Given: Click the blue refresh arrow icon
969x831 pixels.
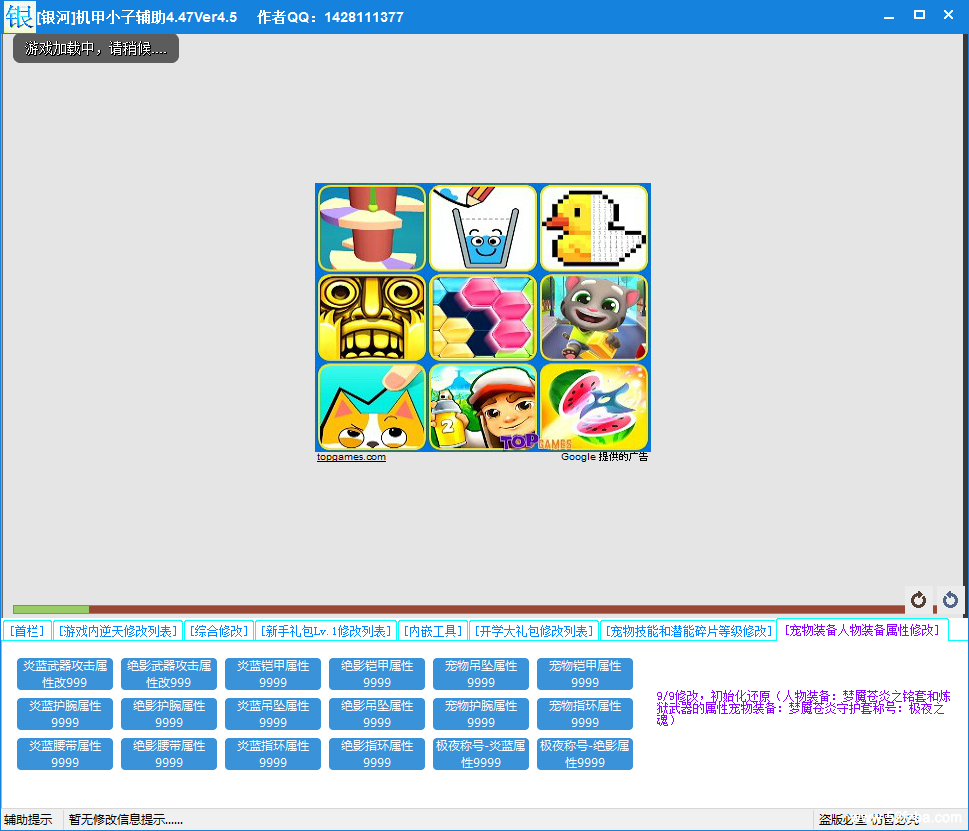Looking at the screenshot, I should coord(950,599).
